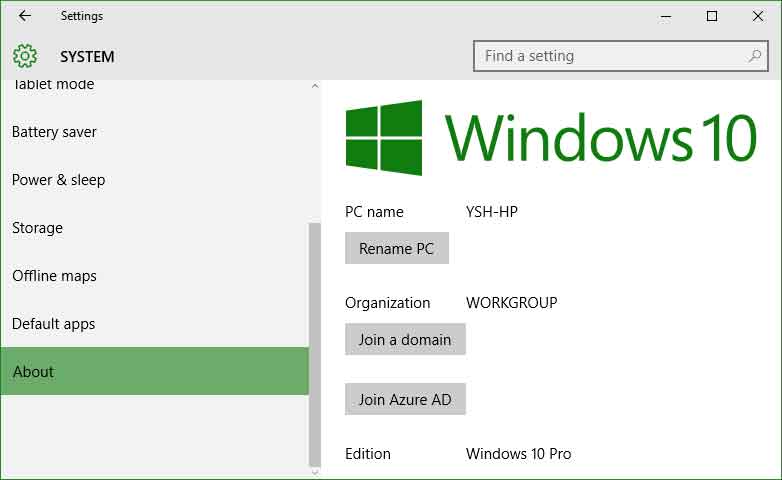782x480 pixels.
Task: Click the sidebar scrollbar up arrow
Action: click(x=315, y=87)
